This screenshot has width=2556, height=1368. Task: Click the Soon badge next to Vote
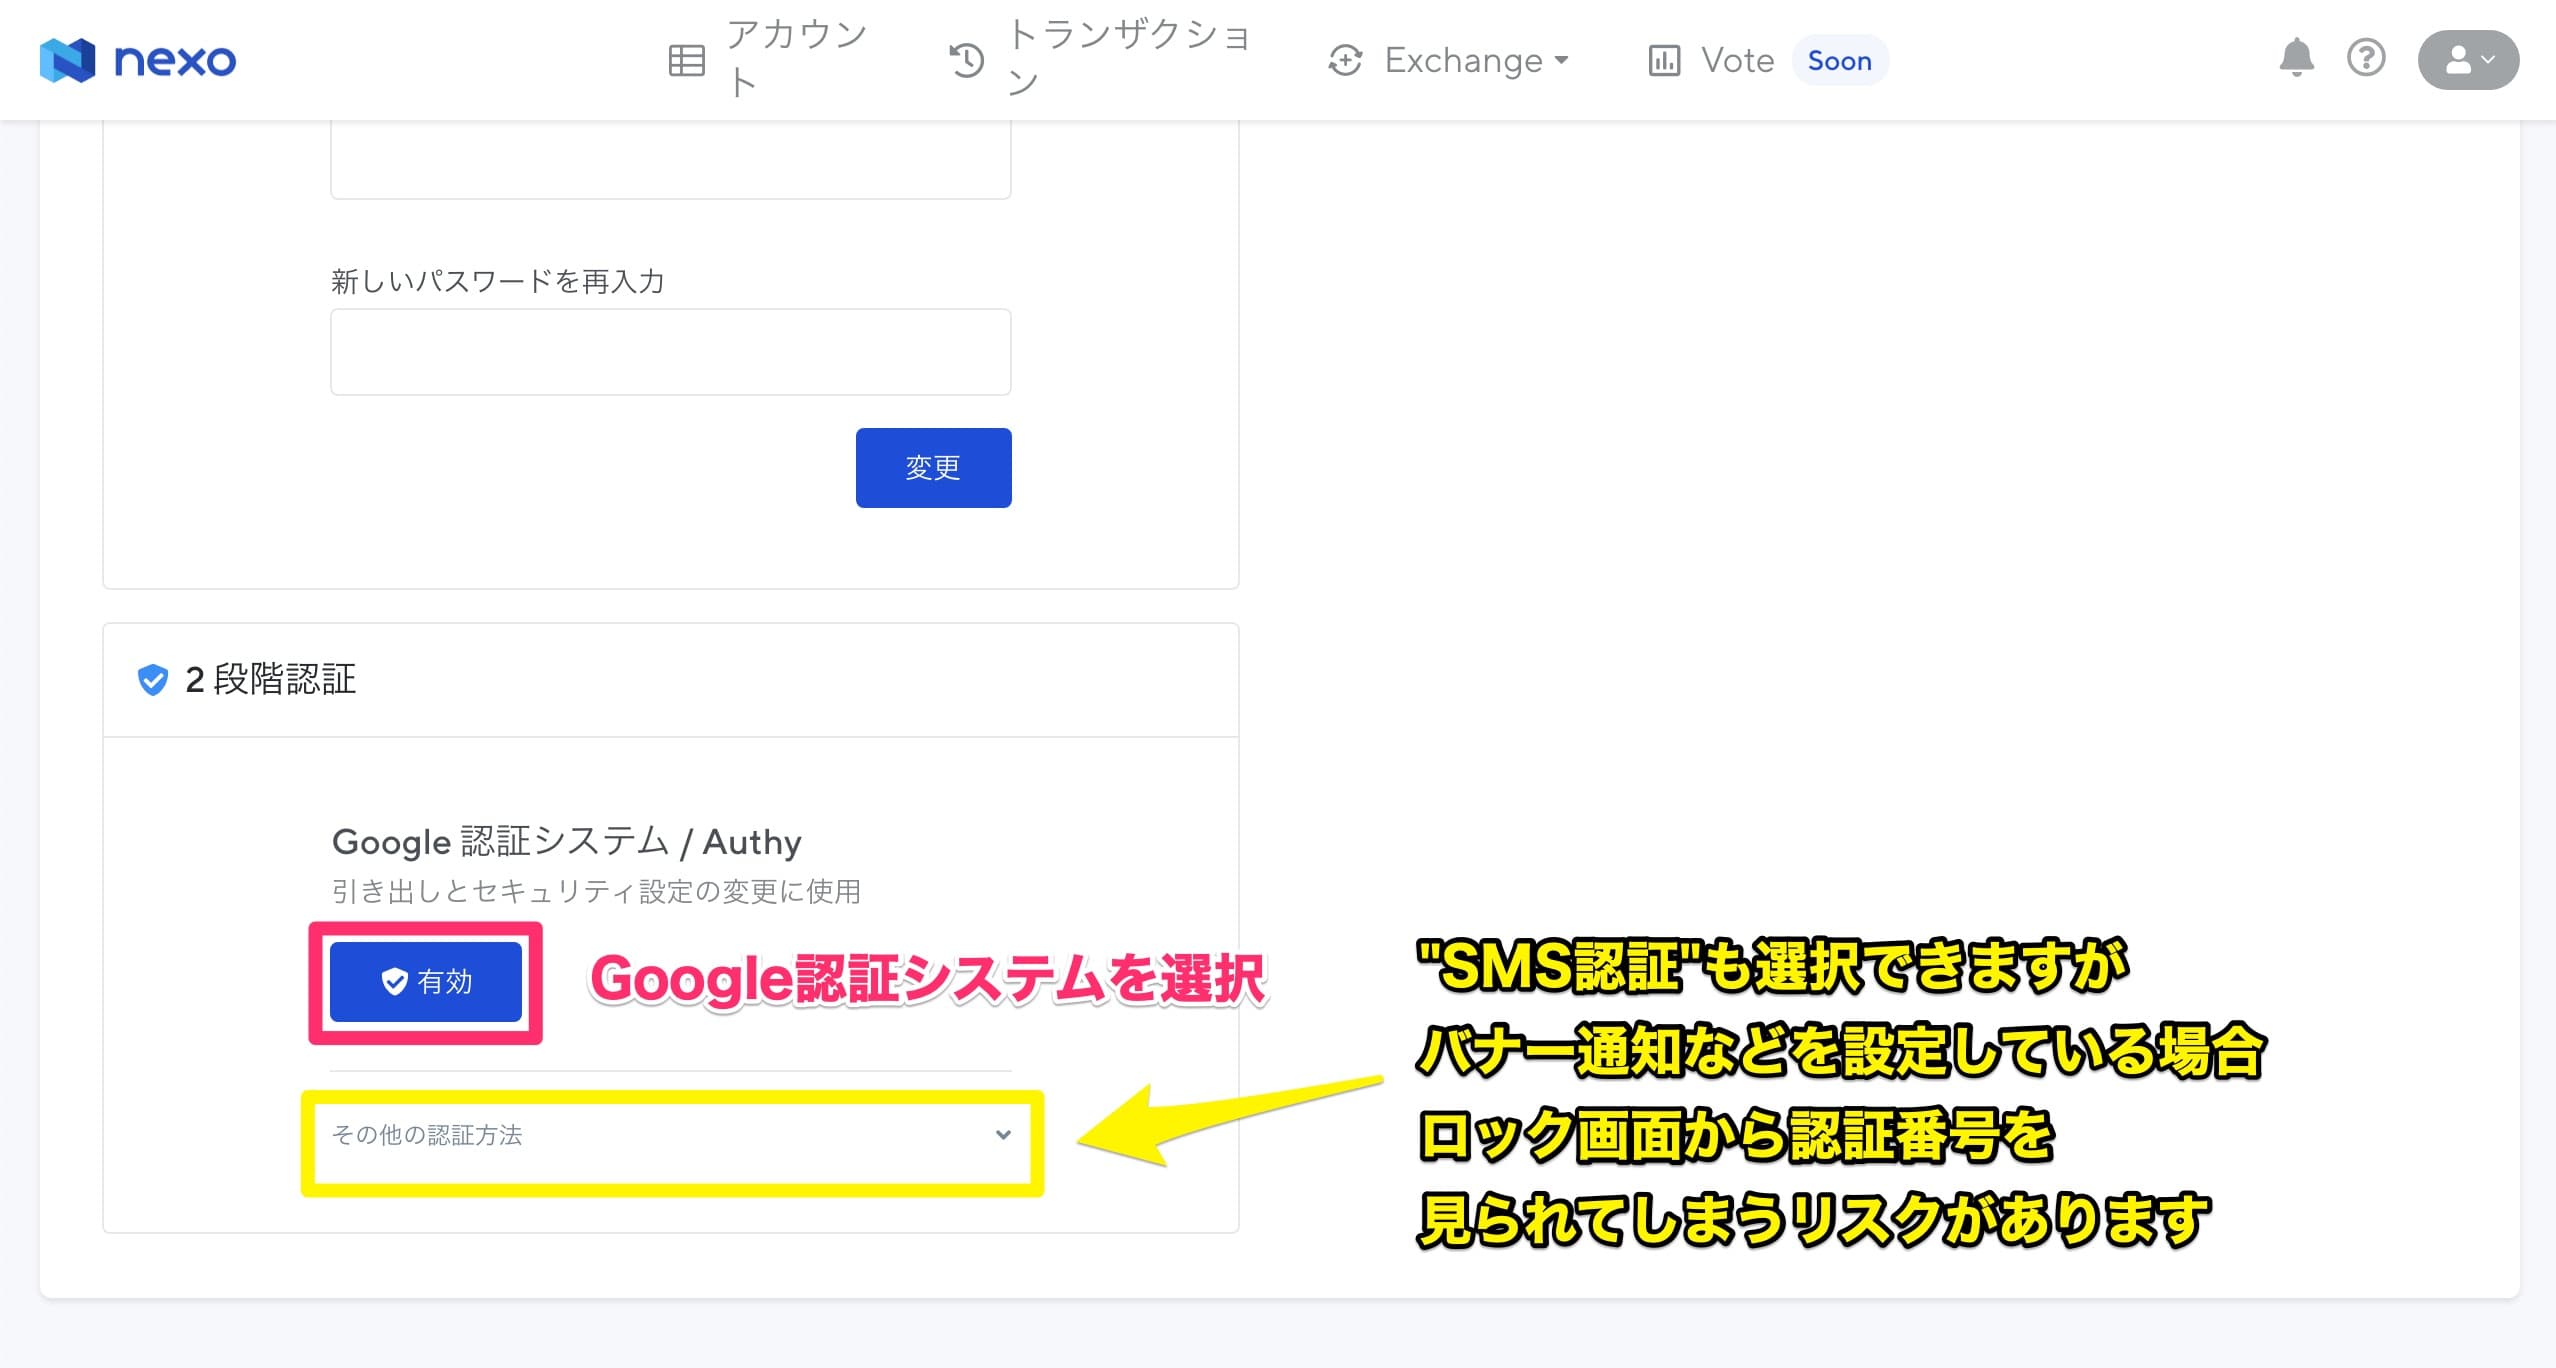pos(1840,60)
